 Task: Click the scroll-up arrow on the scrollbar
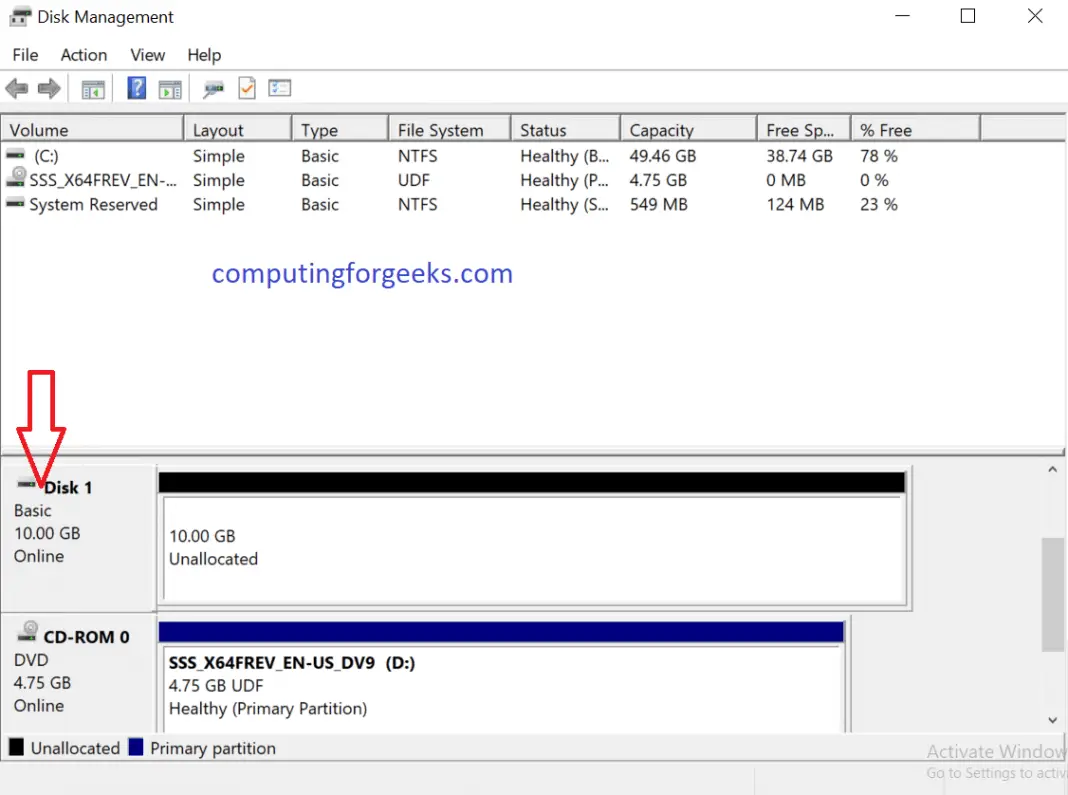(1052, 468)
